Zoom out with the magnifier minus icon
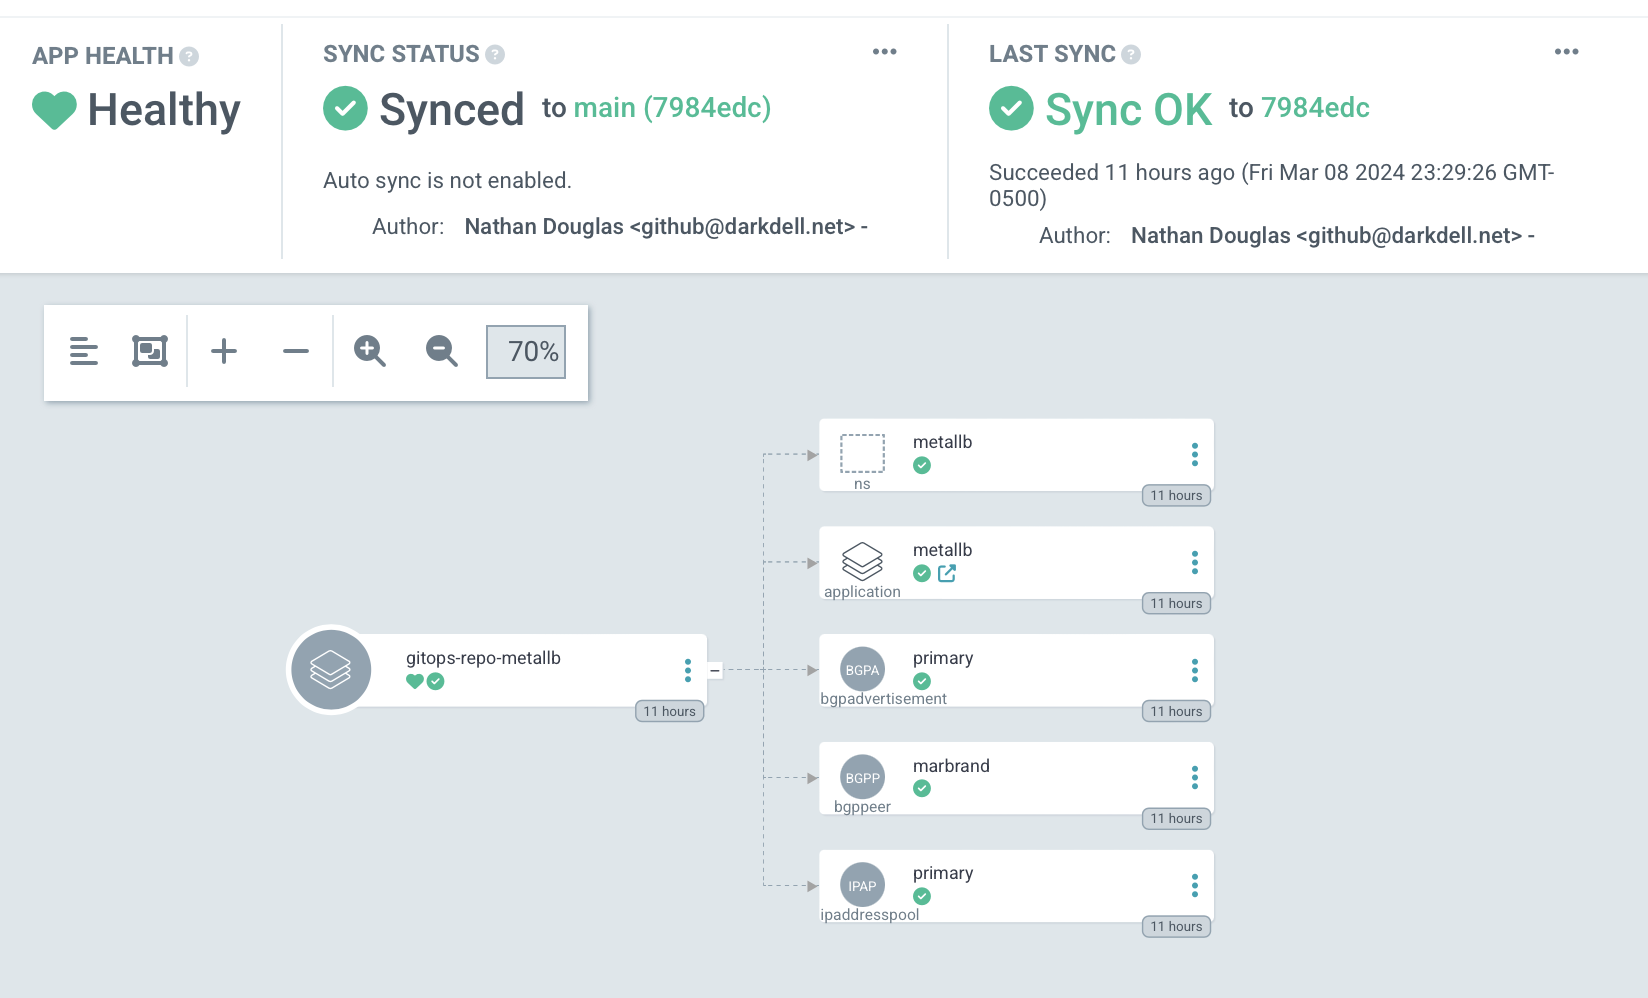The image size is (1648, 998). point(442,351)
